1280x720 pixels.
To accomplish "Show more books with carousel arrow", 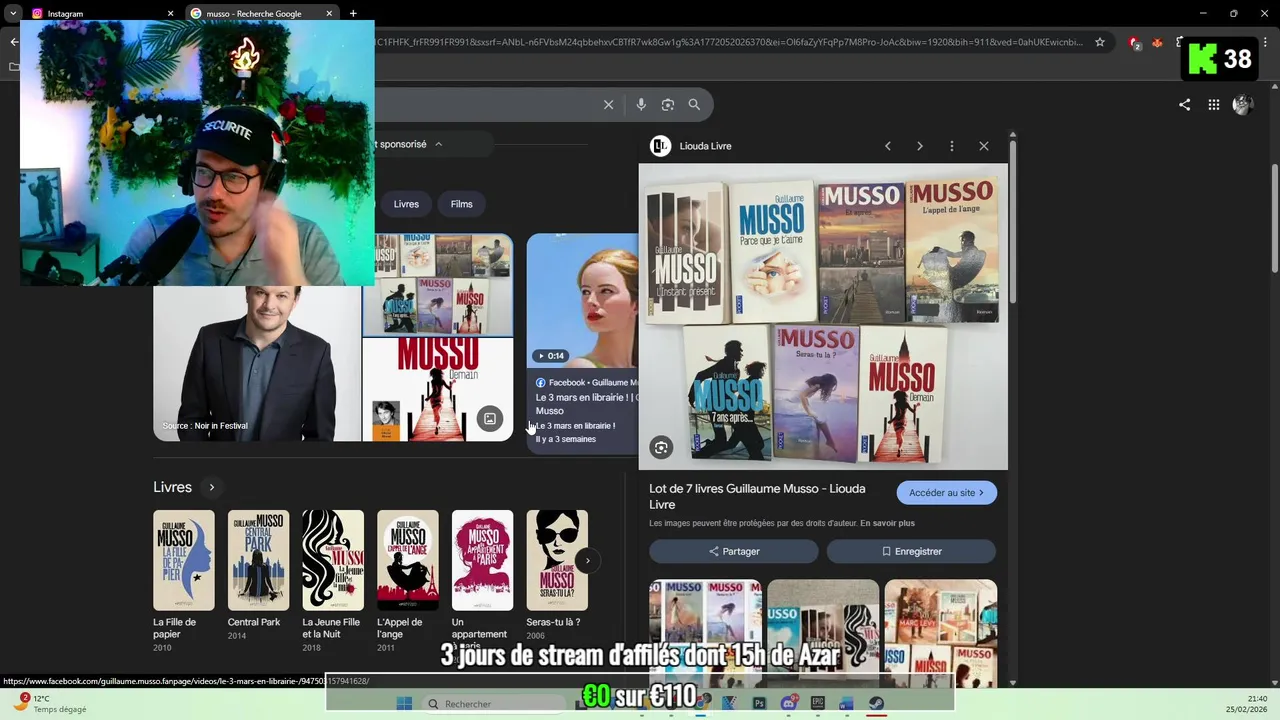I will pos(587,560).
